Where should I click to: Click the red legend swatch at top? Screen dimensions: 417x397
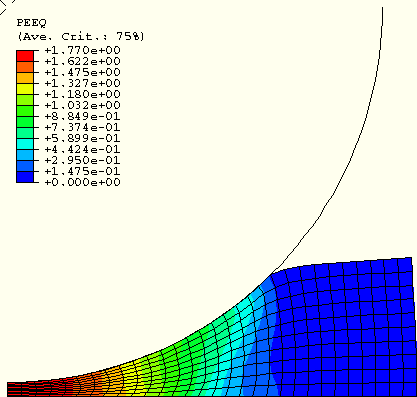(25, 56)
